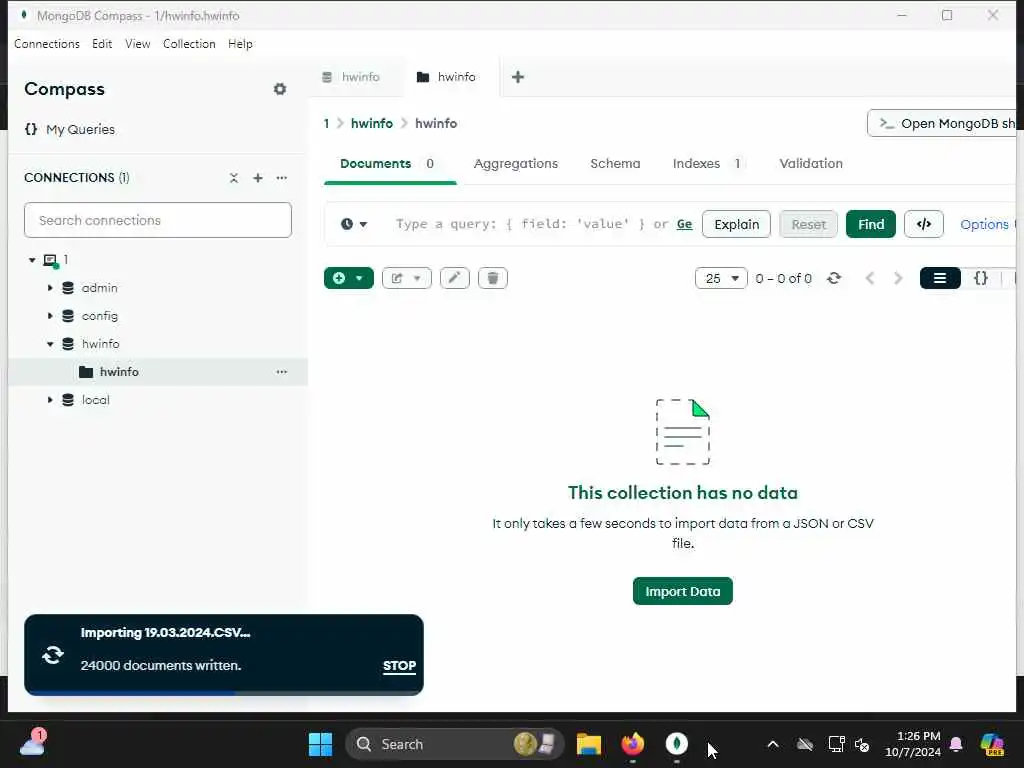Go to next page arrow
Viewport: 1024px width, 768px height.
(x=898, y=278)
